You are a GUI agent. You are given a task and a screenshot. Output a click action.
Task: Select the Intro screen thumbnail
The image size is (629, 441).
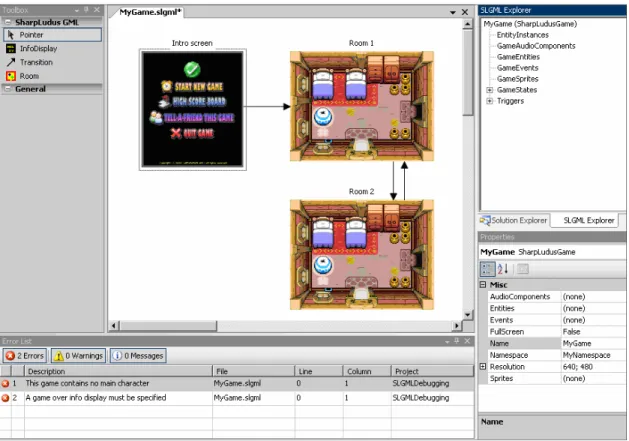tap(193, 110)
